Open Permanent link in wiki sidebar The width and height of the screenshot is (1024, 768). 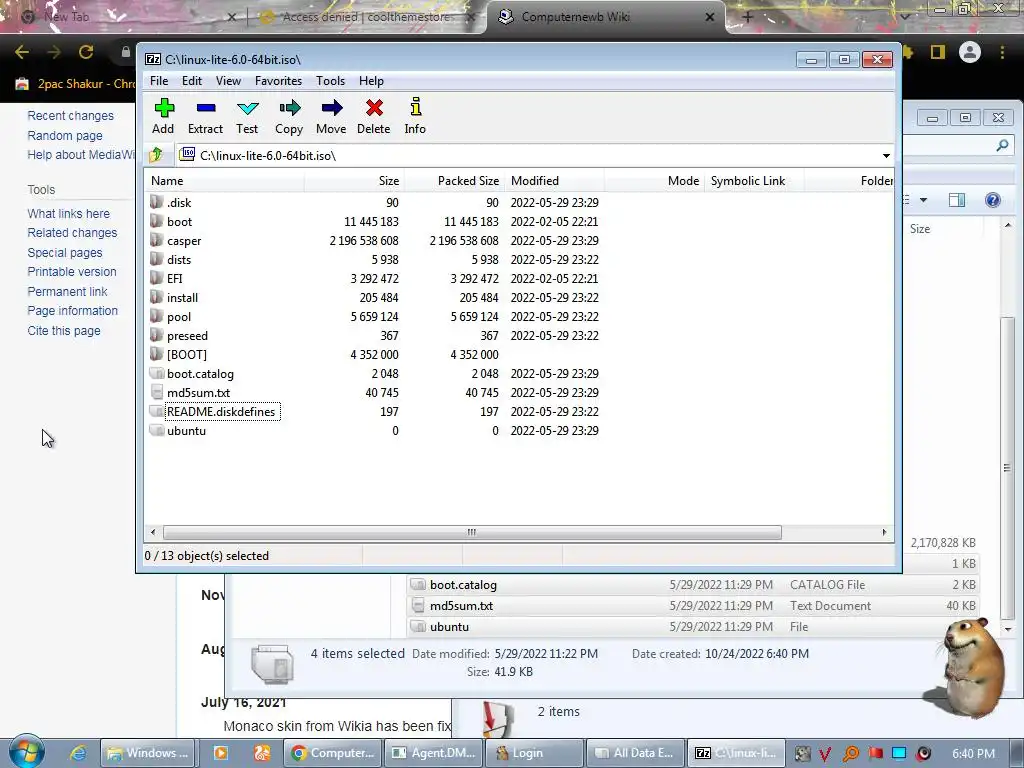(67, 292)
